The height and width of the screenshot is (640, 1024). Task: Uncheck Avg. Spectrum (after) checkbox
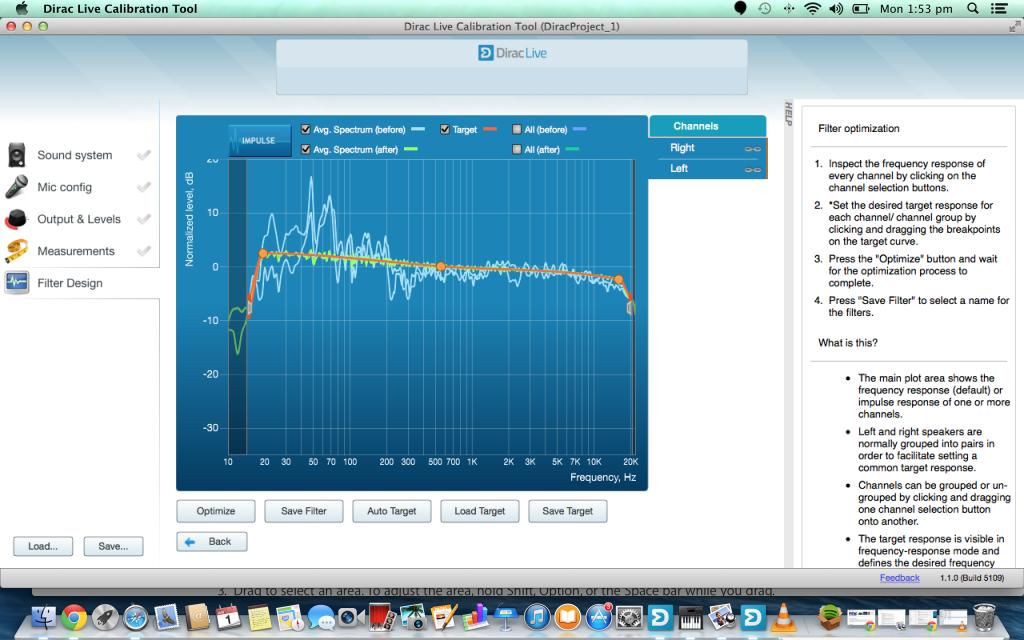pos(305,149)
